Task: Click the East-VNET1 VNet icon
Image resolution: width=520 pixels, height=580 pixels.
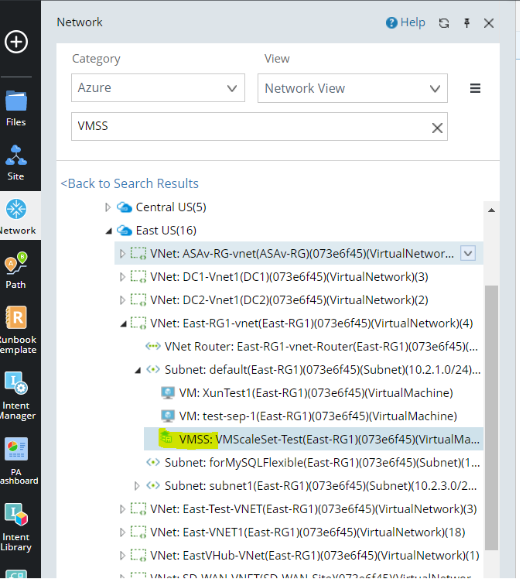Action: [x=138, y=533]
